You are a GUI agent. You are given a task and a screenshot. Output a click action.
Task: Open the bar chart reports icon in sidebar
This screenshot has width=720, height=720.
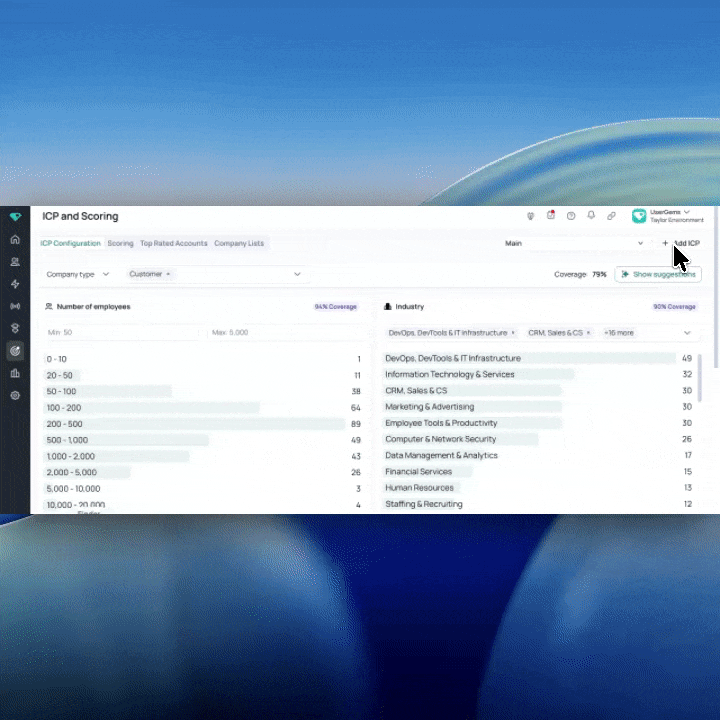(15, 373)
